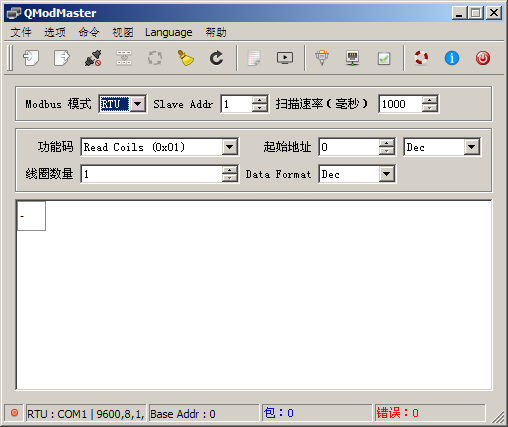Open the Bus Monitor screen icon
Image resolution: width=508 pixels, height=427 pixels.
point(285,58)
